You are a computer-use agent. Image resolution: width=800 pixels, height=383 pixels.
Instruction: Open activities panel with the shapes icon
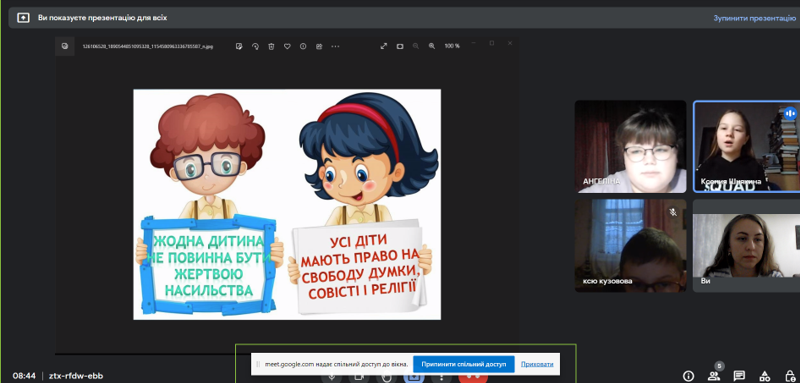[765, 376]
